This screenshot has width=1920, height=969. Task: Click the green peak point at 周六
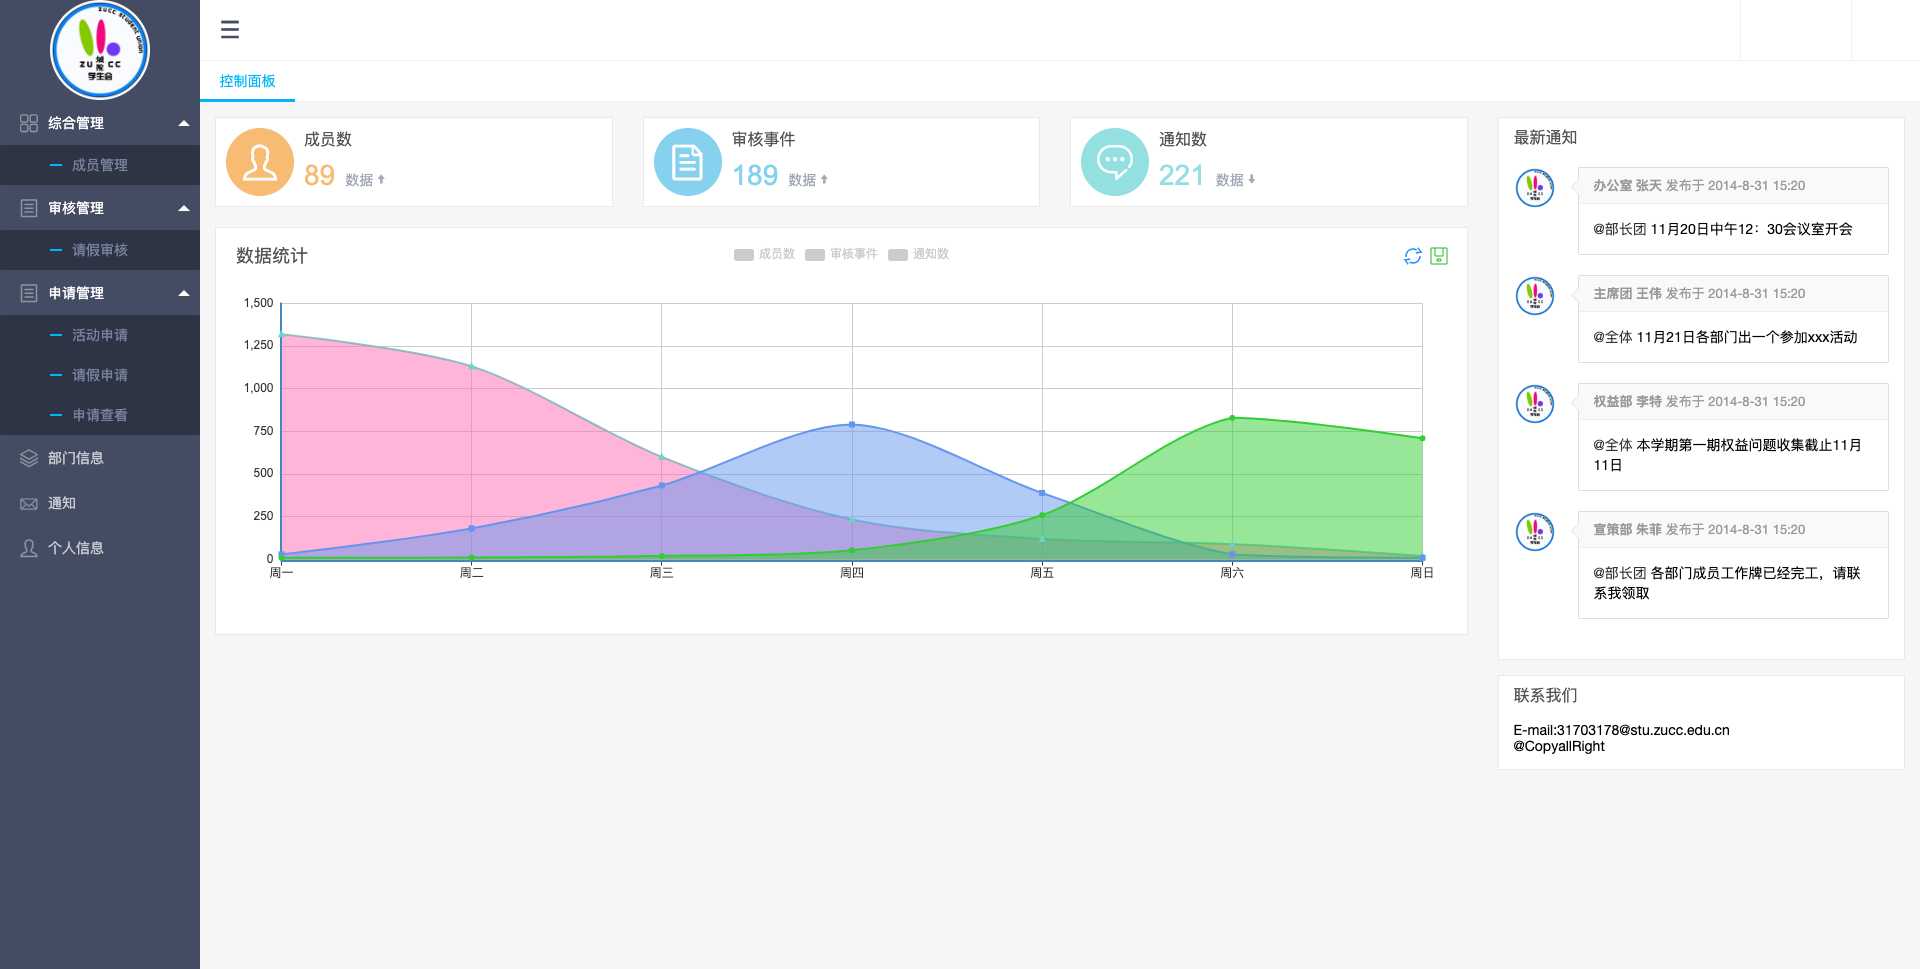pyautogui.click(x=1232, y=418)
